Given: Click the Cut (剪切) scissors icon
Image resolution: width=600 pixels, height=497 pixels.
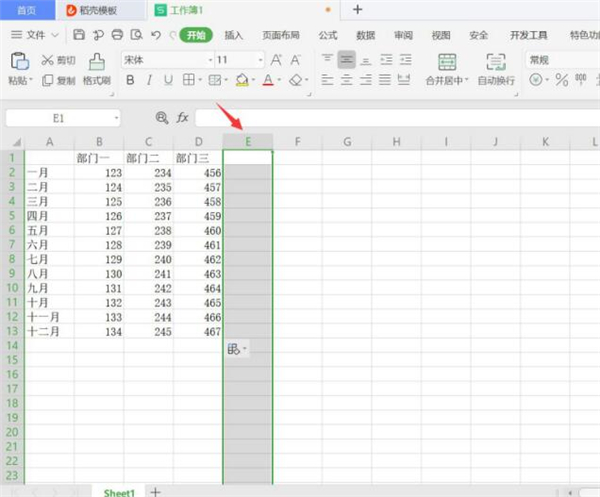Looking at the screenshot, I should [50, 59].
